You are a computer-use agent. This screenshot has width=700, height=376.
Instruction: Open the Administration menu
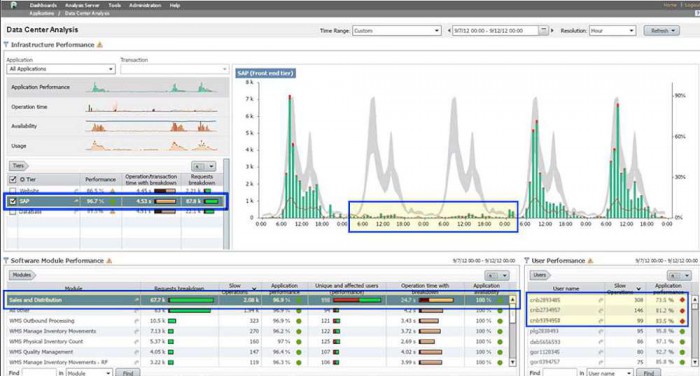pos(145,5)
